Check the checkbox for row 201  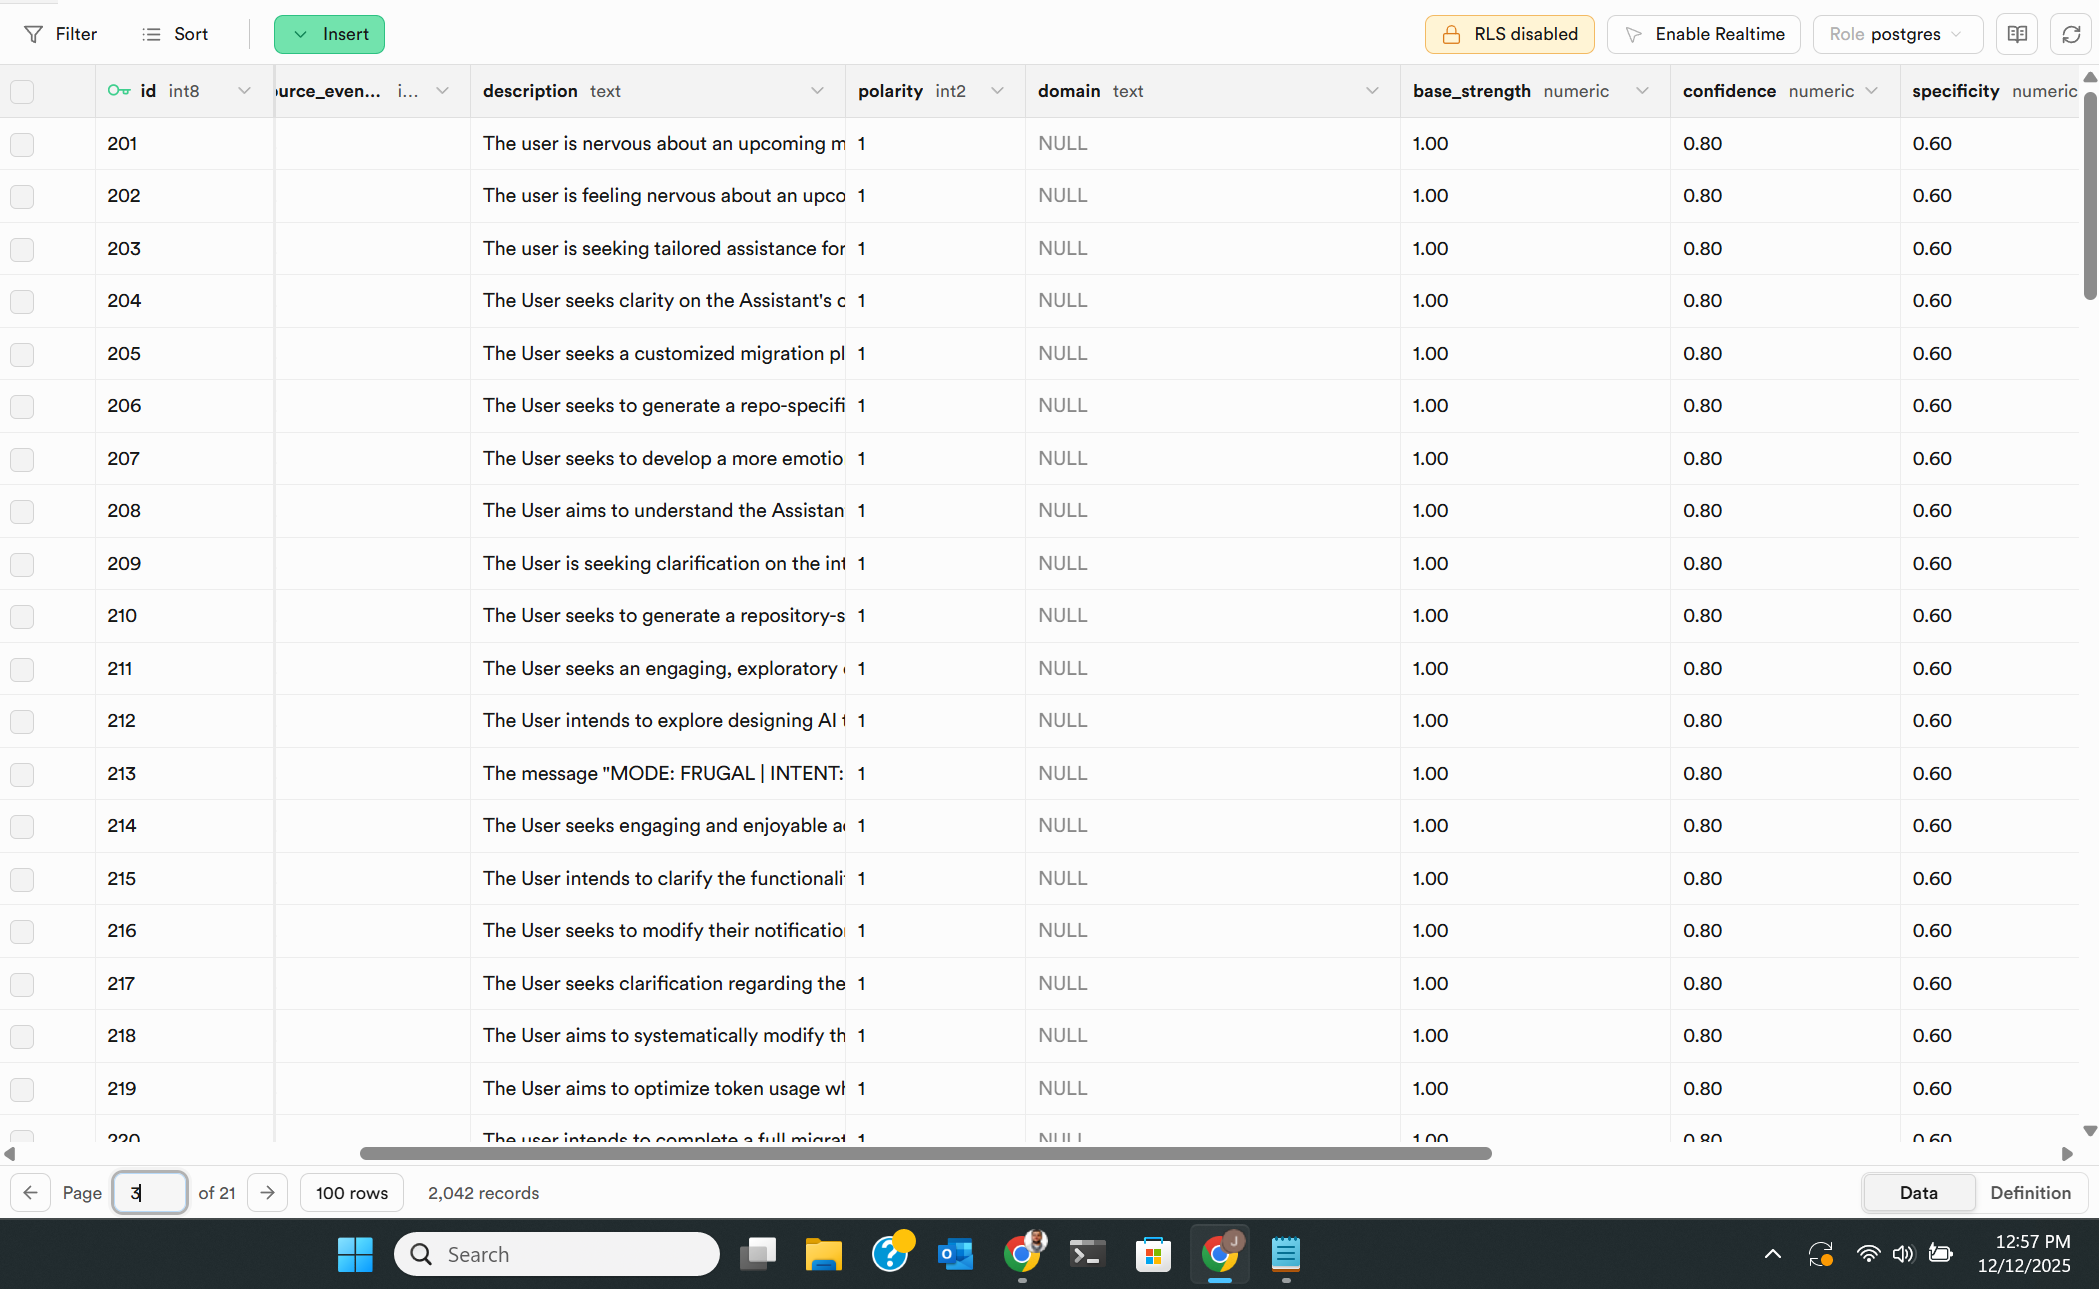22,144
